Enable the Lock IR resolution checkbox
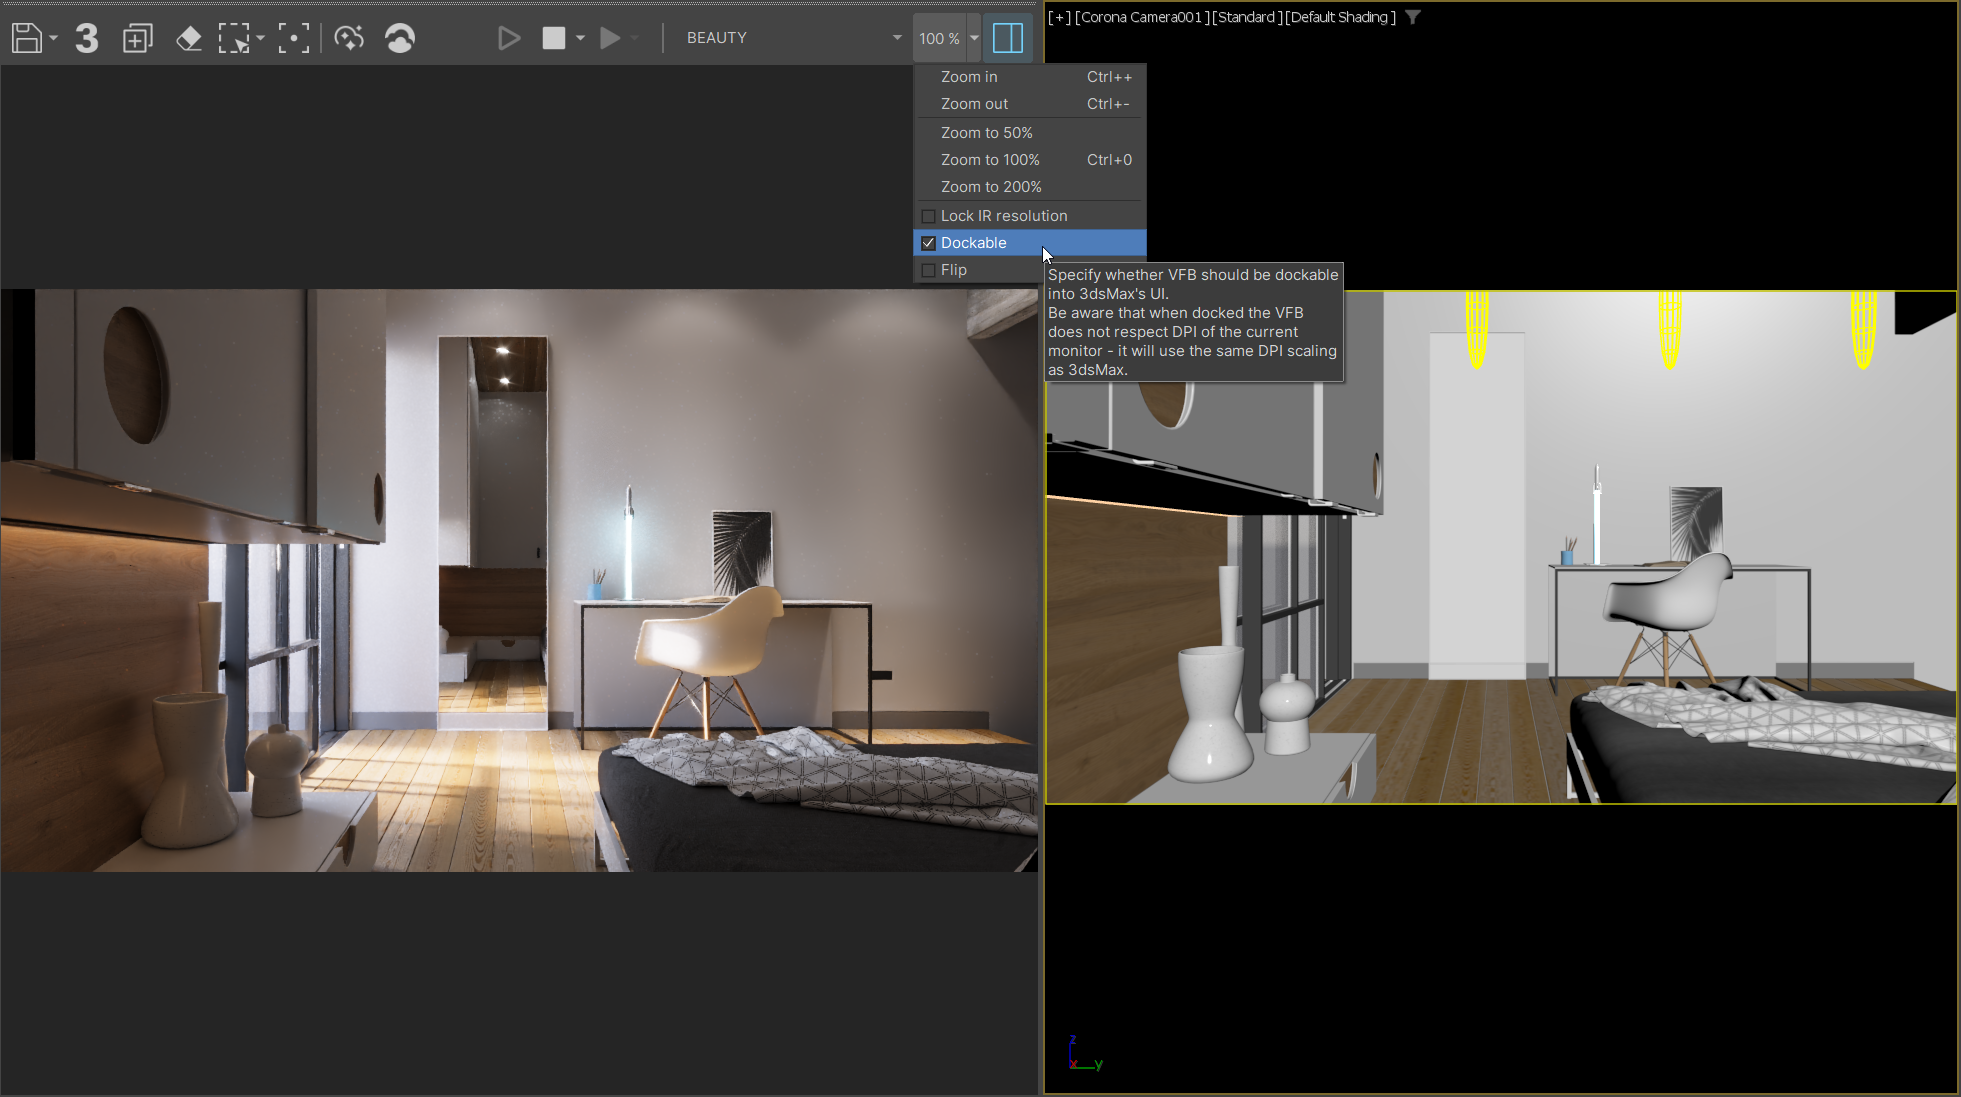 coord(928,216)
